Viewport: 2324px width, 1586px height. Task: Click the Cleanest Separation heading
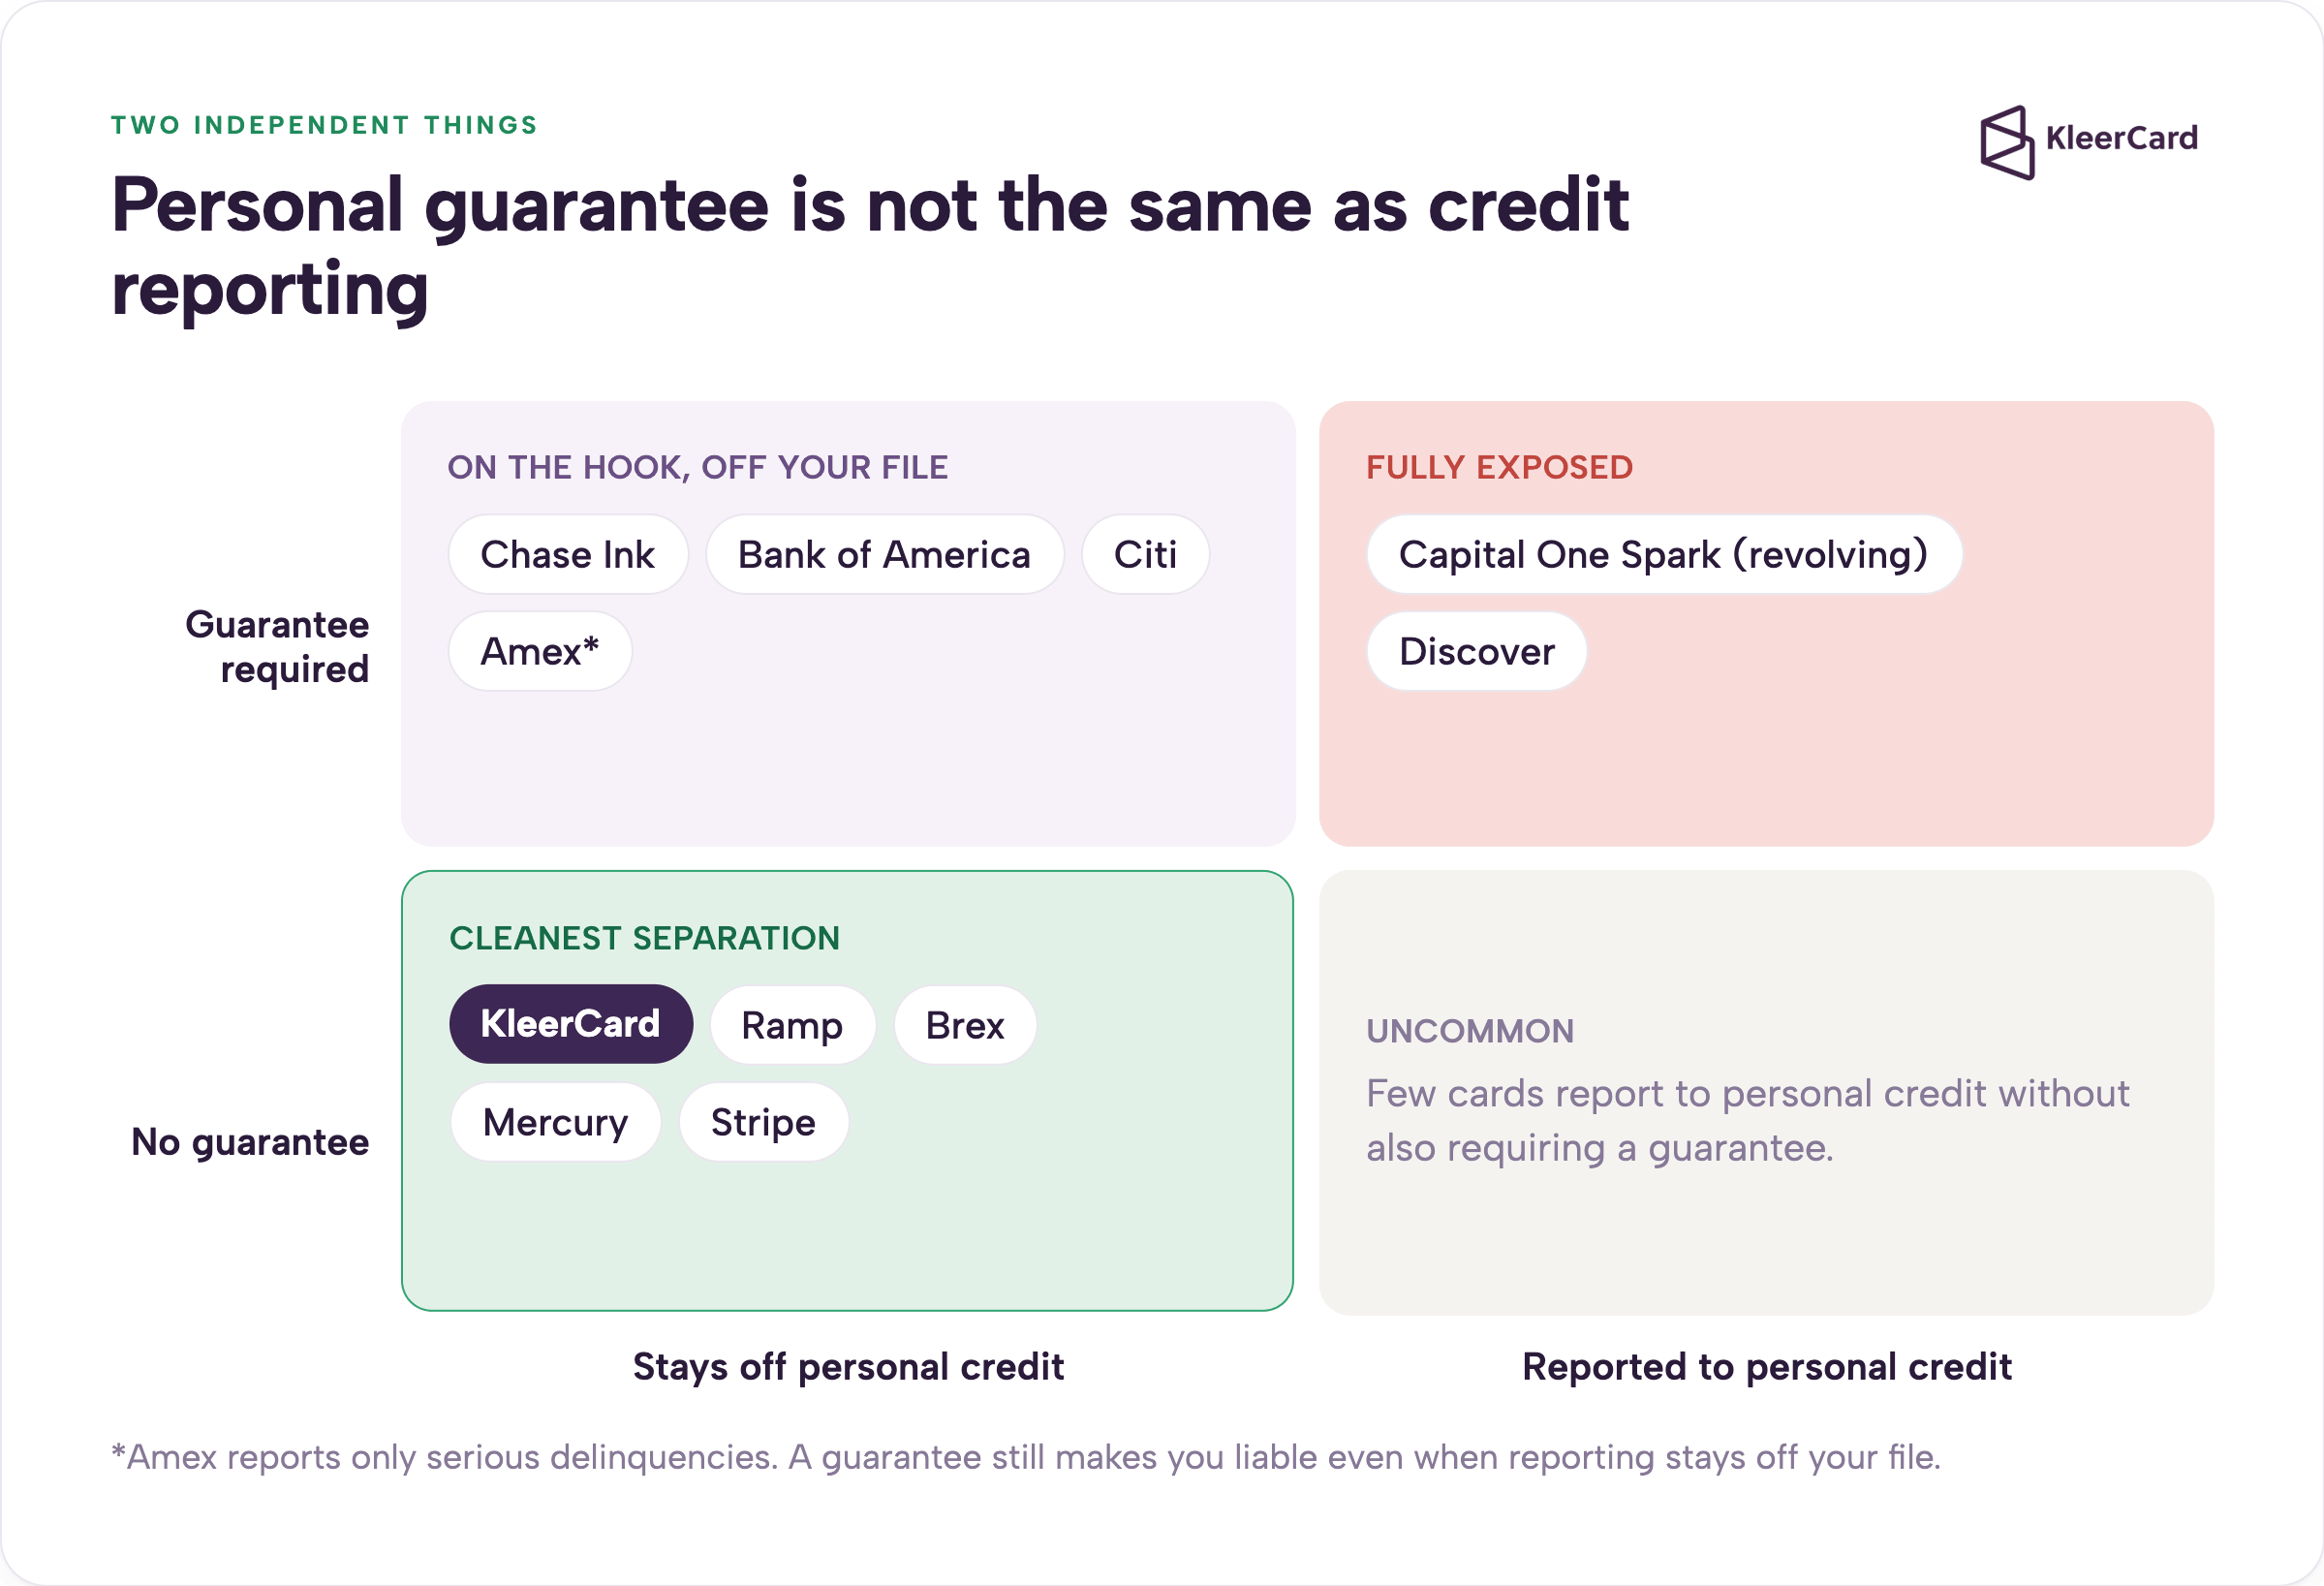point(644,938)
